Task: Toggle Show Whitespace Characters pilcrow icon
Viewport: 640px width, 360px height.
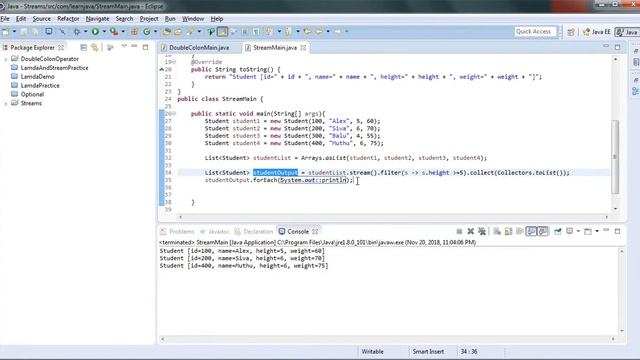Action: (x=256, y=31)
